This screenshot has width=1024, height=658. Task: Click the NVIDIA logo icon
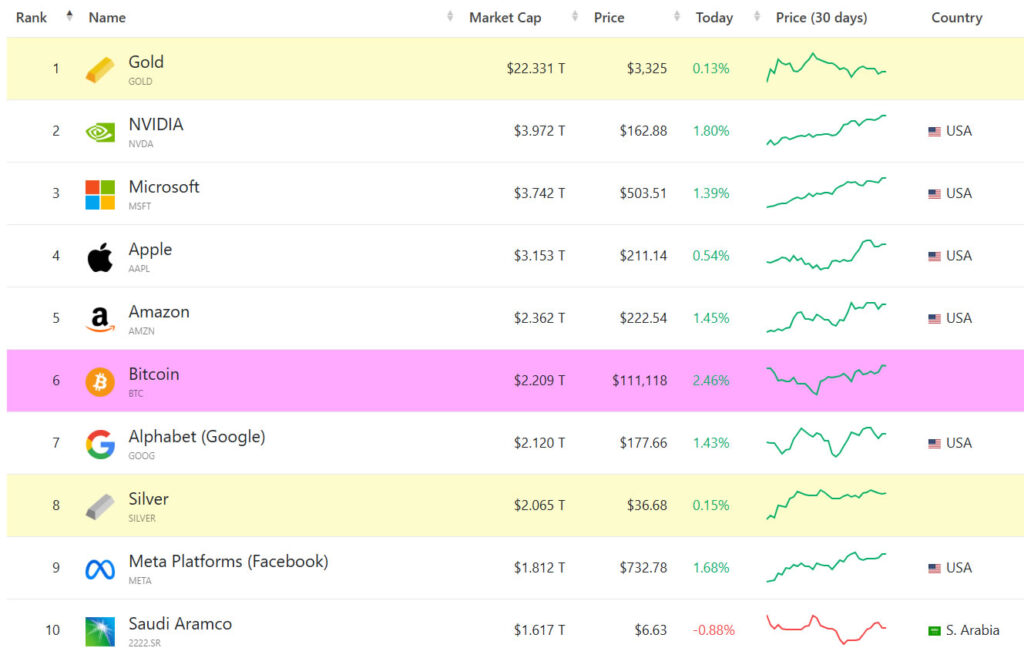100,131
